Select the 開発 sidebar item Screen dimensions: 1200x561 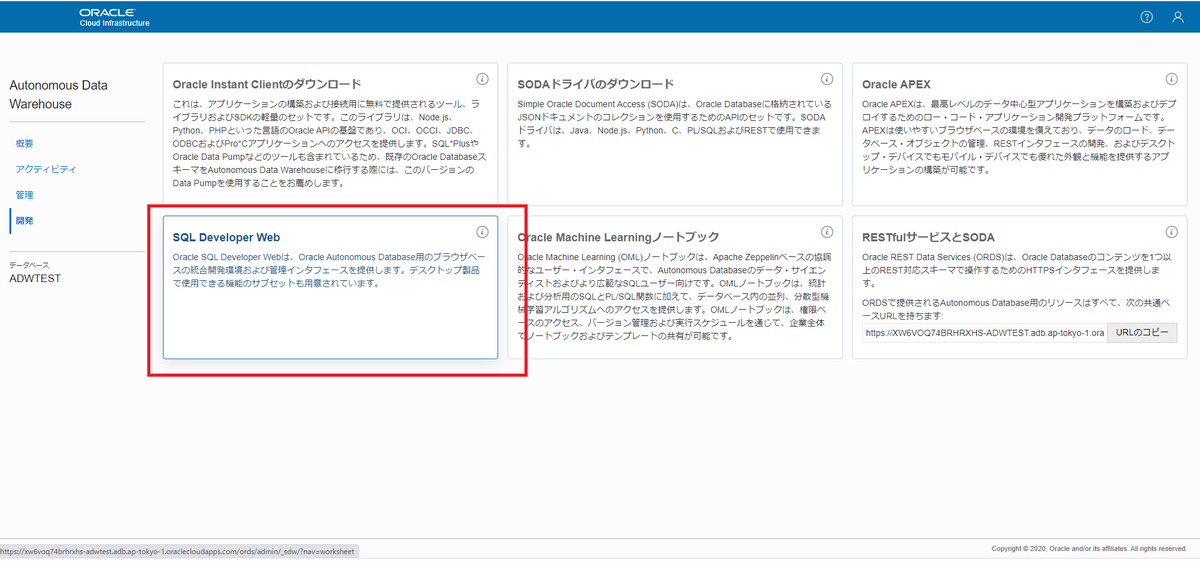pyautogui.click(x=25, y=220)
